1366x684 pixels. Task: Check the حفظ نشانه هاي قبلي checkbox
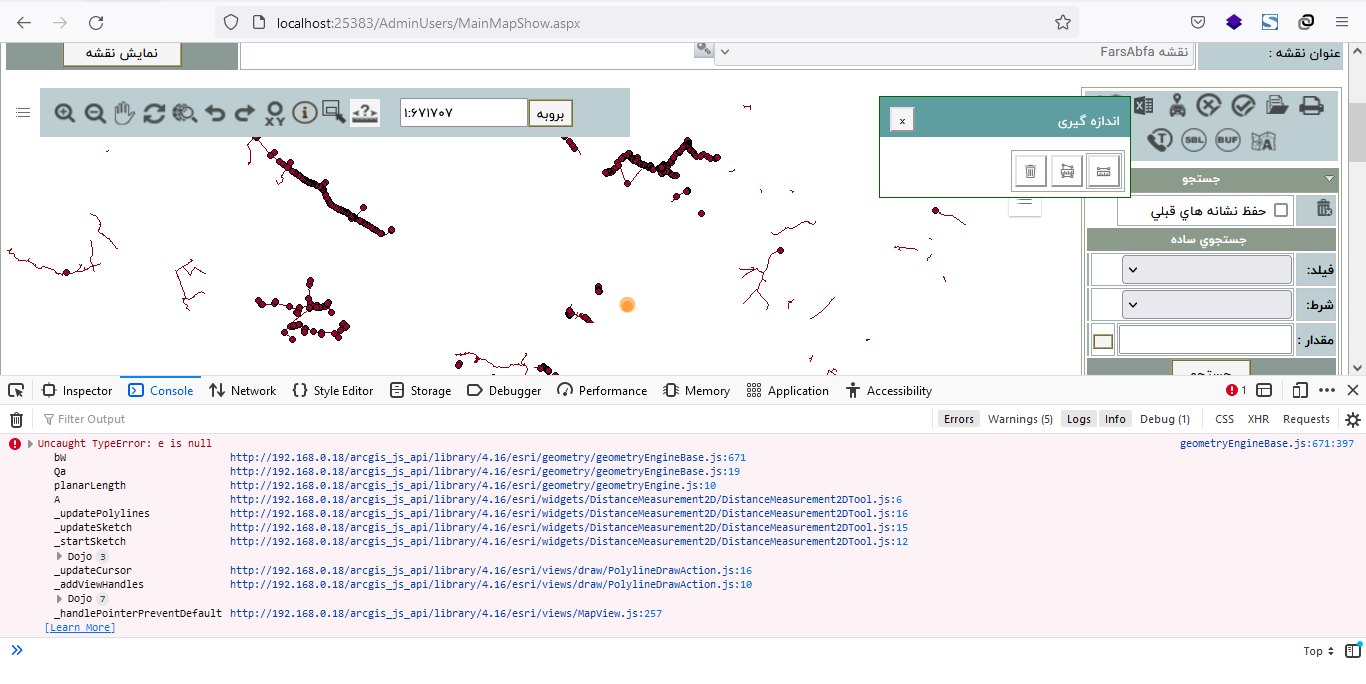tap(1281, 211)
